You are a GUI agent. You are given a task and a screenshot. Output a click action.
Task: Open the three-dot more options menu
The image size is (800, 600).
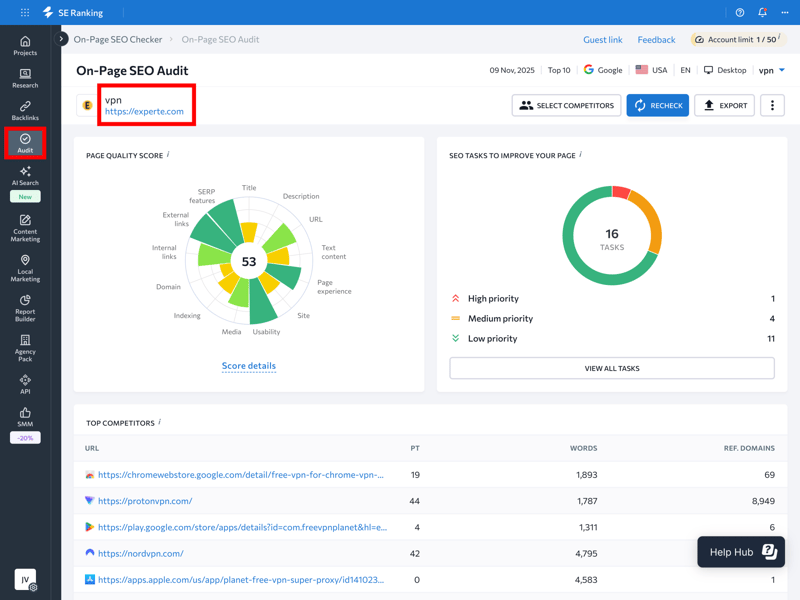coord(772,105)
